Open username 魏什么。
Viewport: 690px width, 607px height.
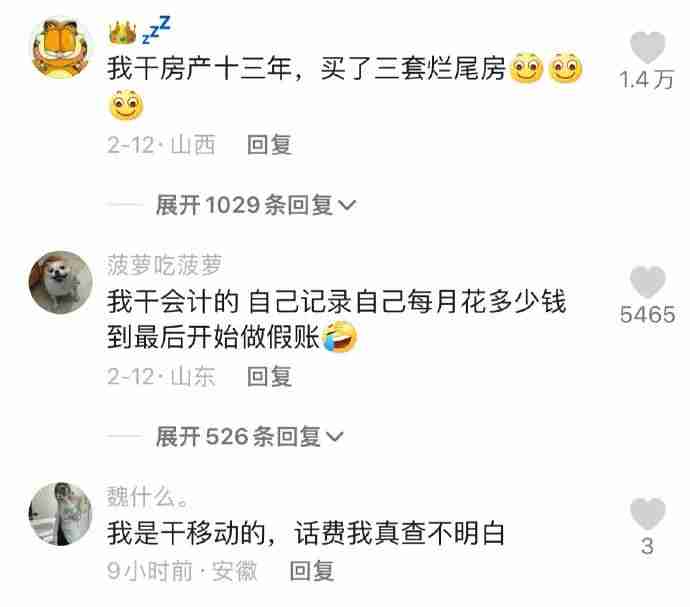pyautogui.click(x=149, y=497)
